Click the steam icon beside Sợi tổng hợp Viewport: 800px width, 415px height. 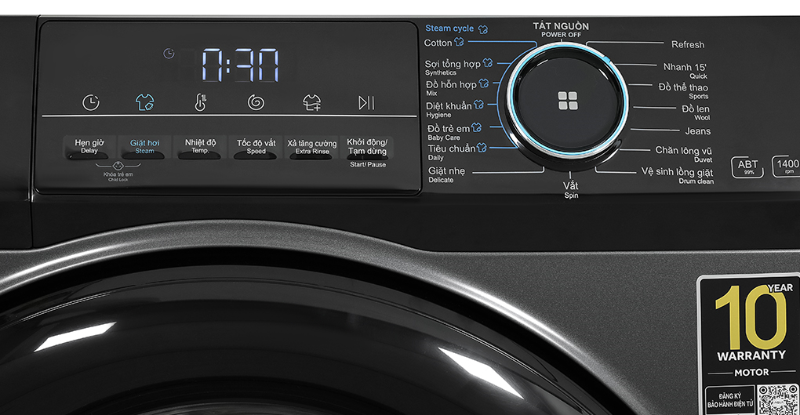click(x=488, y=63)
